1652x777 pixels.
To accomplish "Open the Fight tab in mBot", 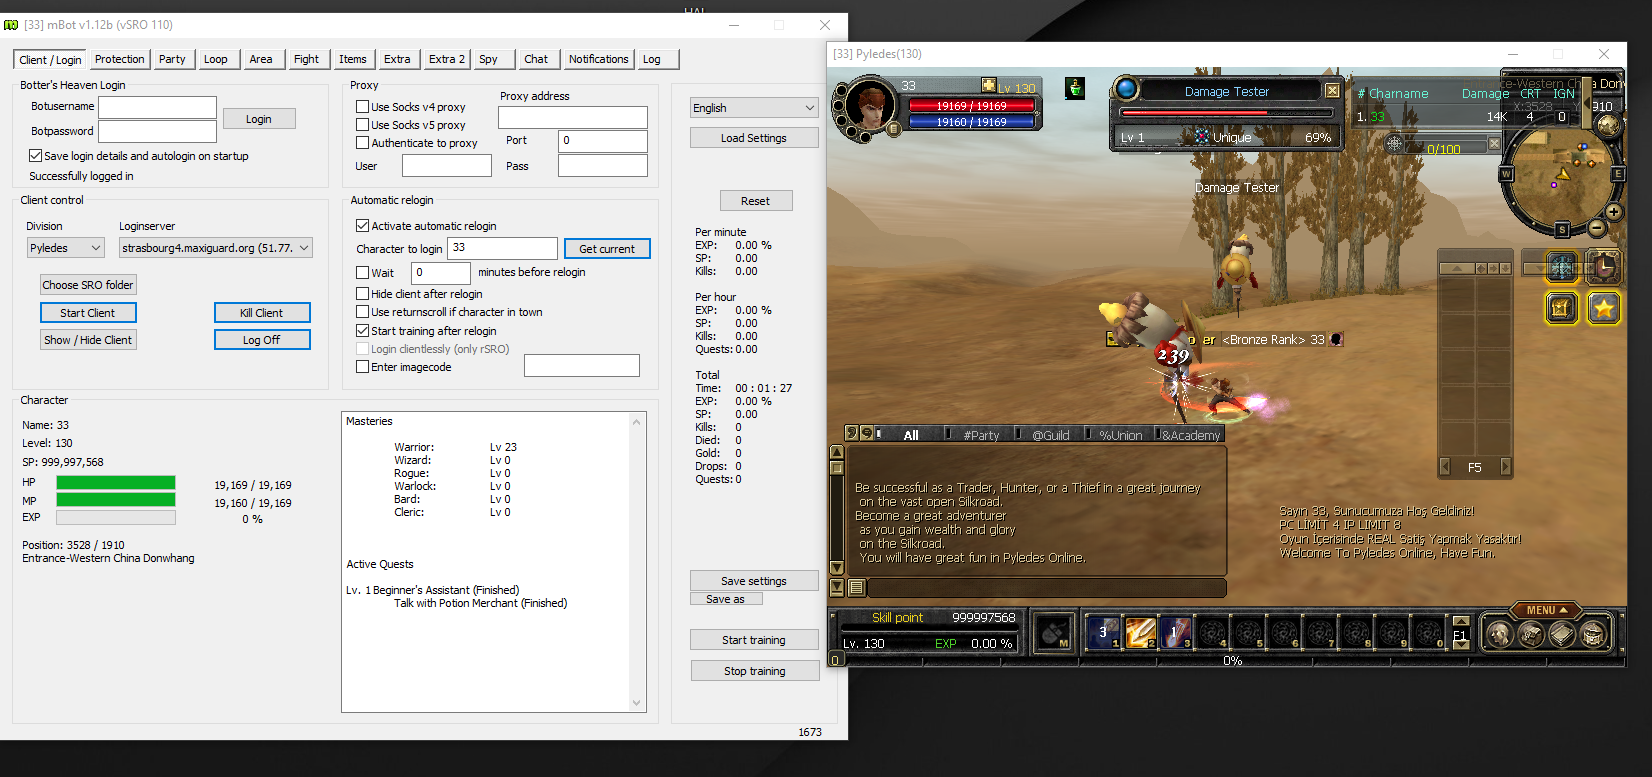I will [306, 59].
